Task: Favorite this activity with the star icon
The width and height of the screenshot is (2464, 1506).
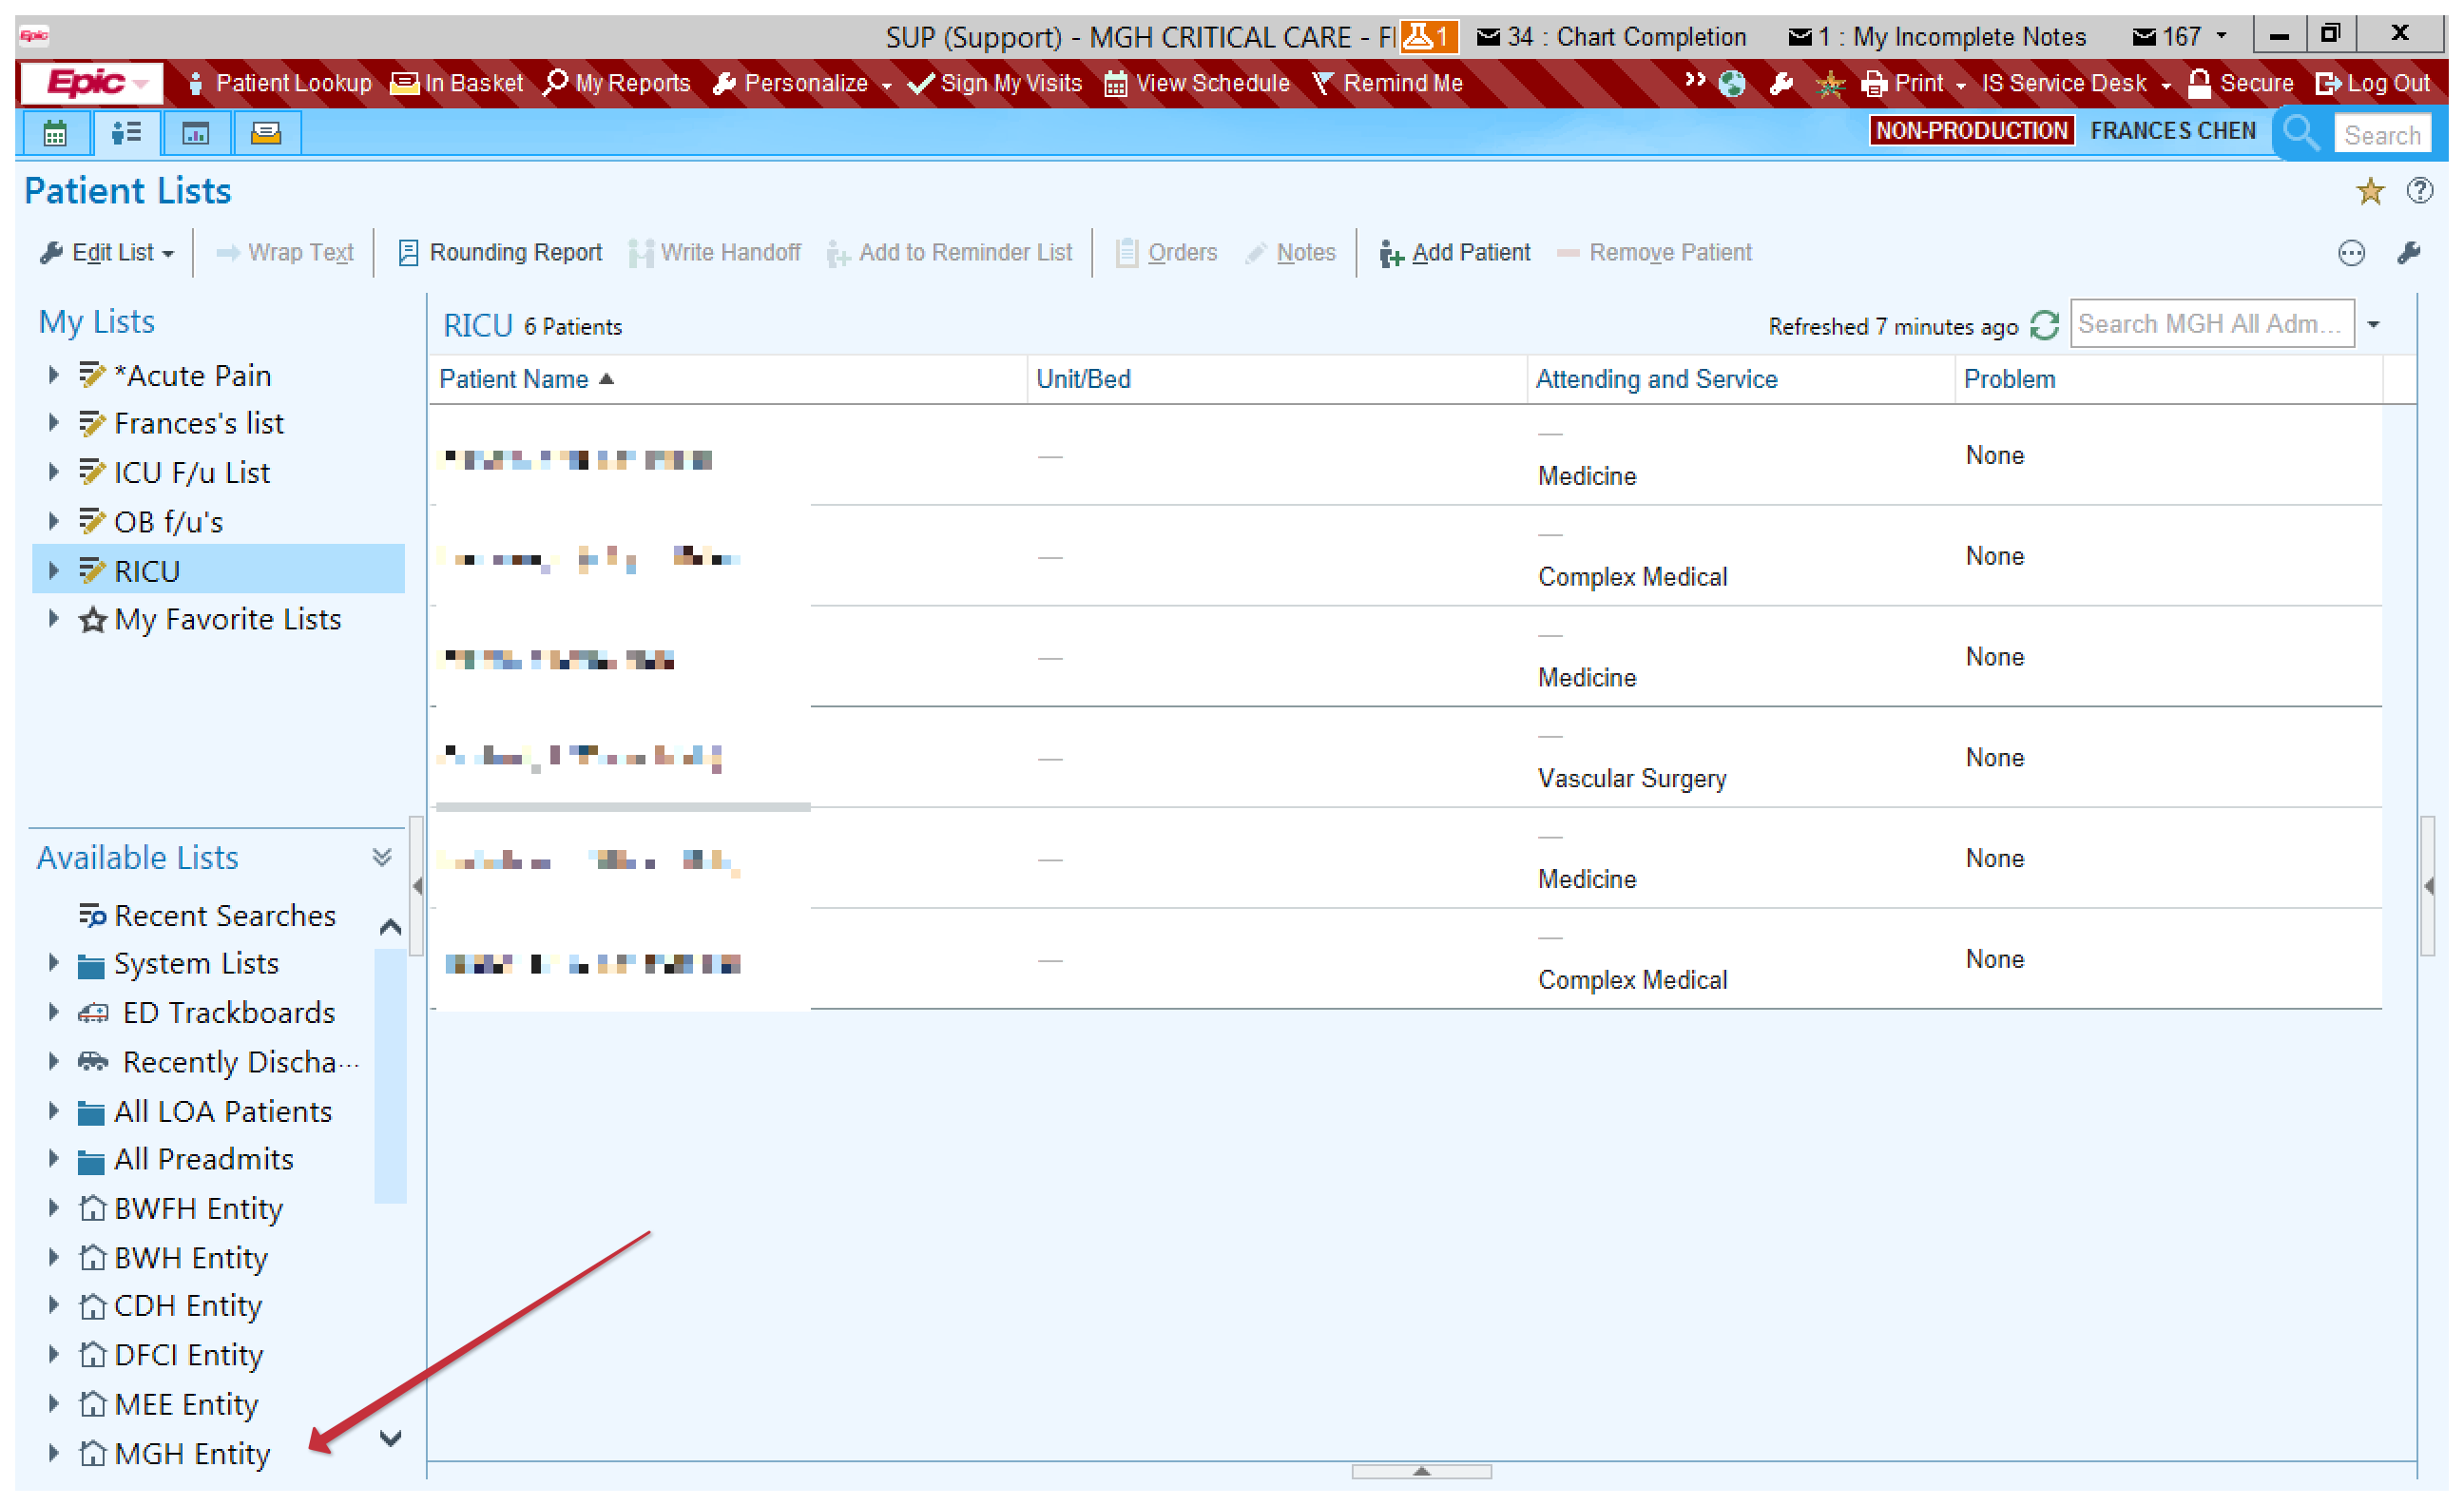Action: [2369, 190]
